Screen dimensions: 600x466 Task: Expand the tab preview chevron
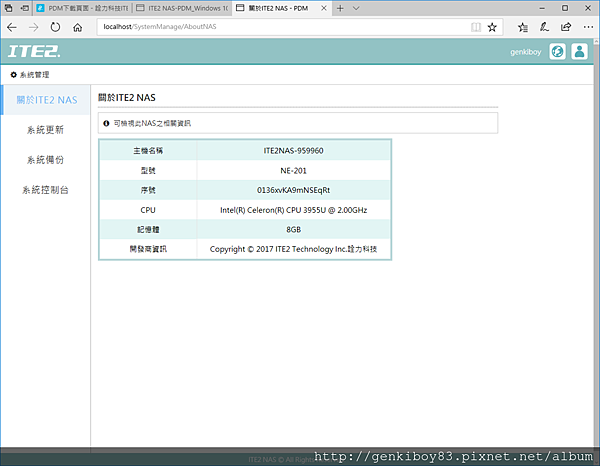pyautogui.click(x=356, y=8)
